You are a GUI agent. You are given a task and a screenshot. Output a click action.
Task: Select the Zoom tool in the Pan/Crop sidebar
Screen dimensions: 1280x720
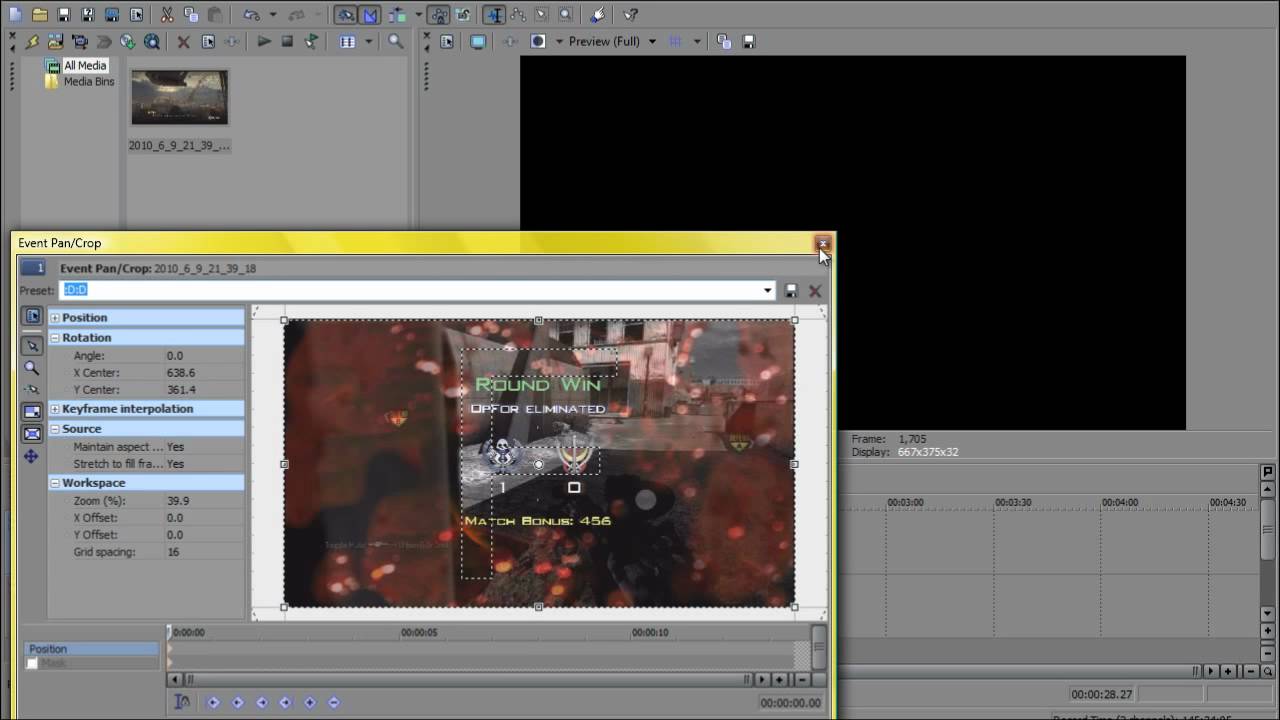coord(32,368)
